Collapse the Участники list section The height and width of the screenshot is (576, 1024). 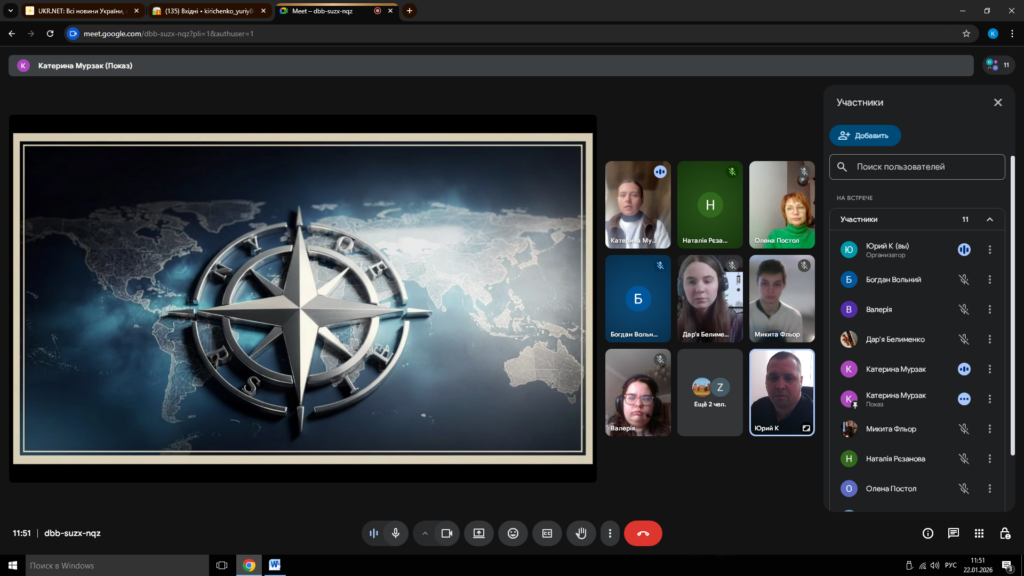click(x=990, y=219)
